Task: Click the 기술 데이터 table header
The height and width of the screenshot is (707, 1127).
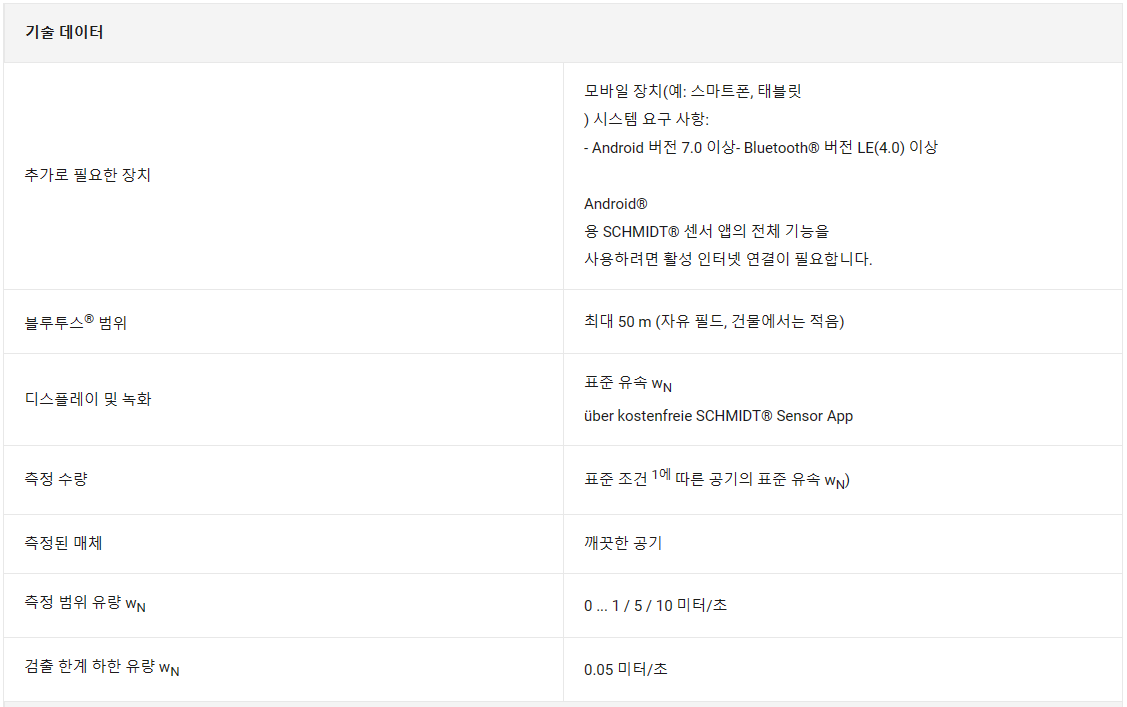Action: point(64,32)
